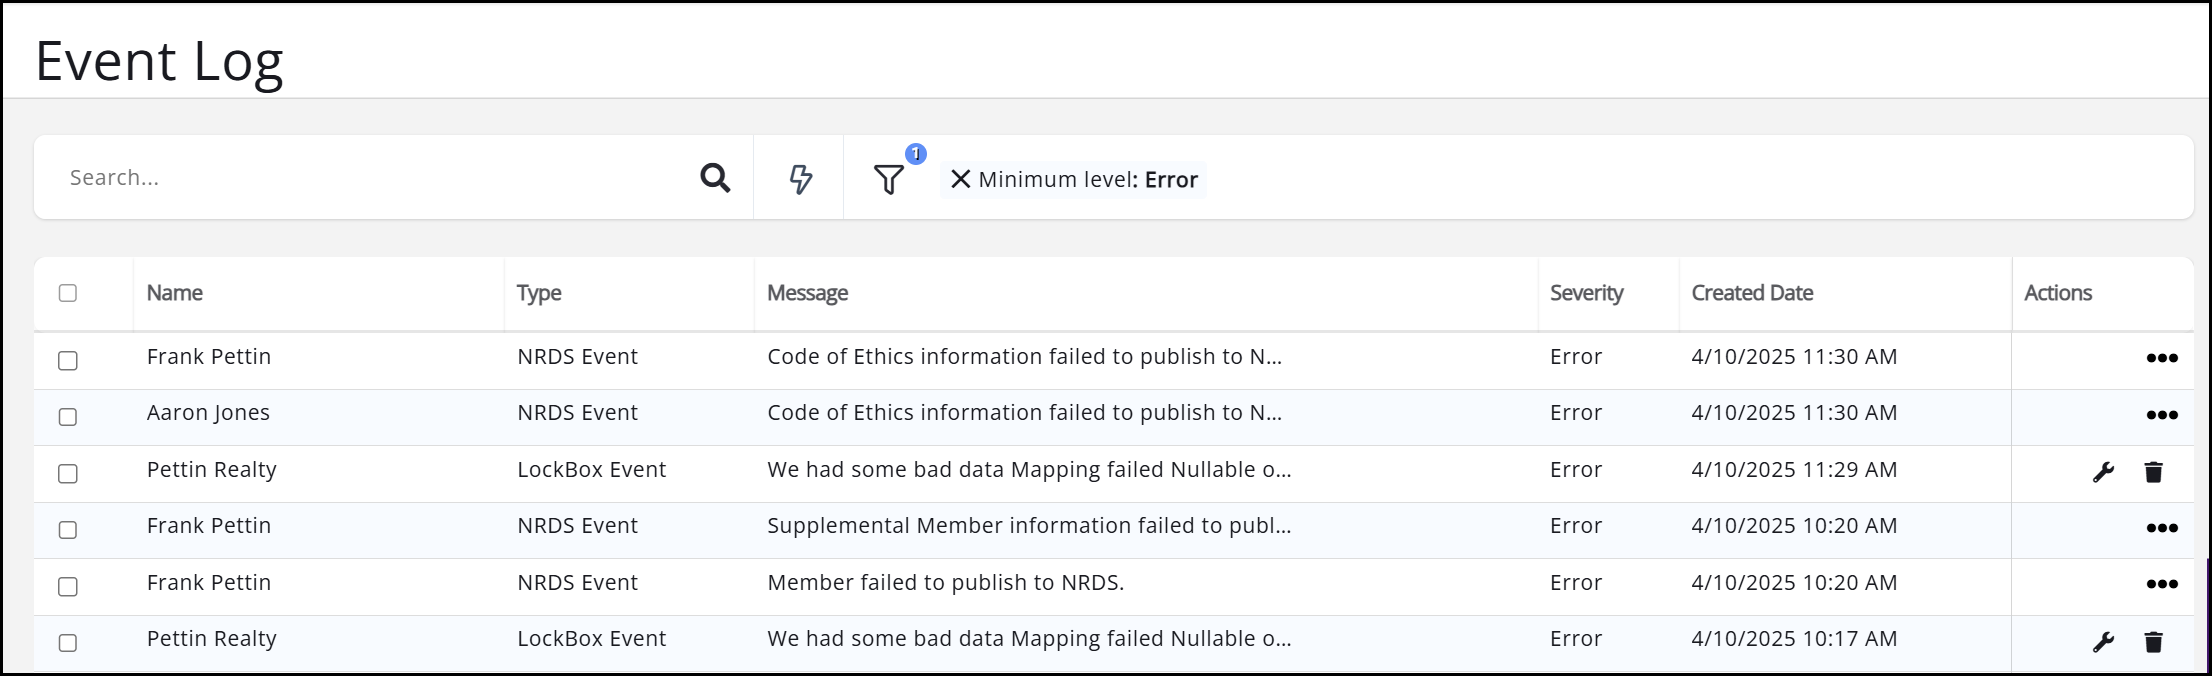Sort by the Name column header
Image resolution: width=2212 pixels, height=676 pixels.
(x=175, y=293)
